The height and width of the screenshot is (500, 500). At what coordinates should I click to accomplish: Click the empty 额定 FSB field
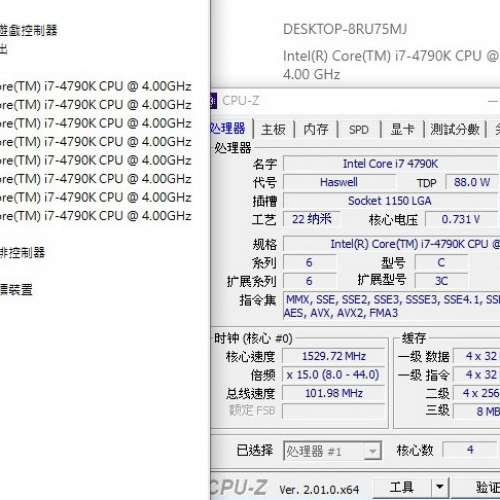[x=333, y=411]
